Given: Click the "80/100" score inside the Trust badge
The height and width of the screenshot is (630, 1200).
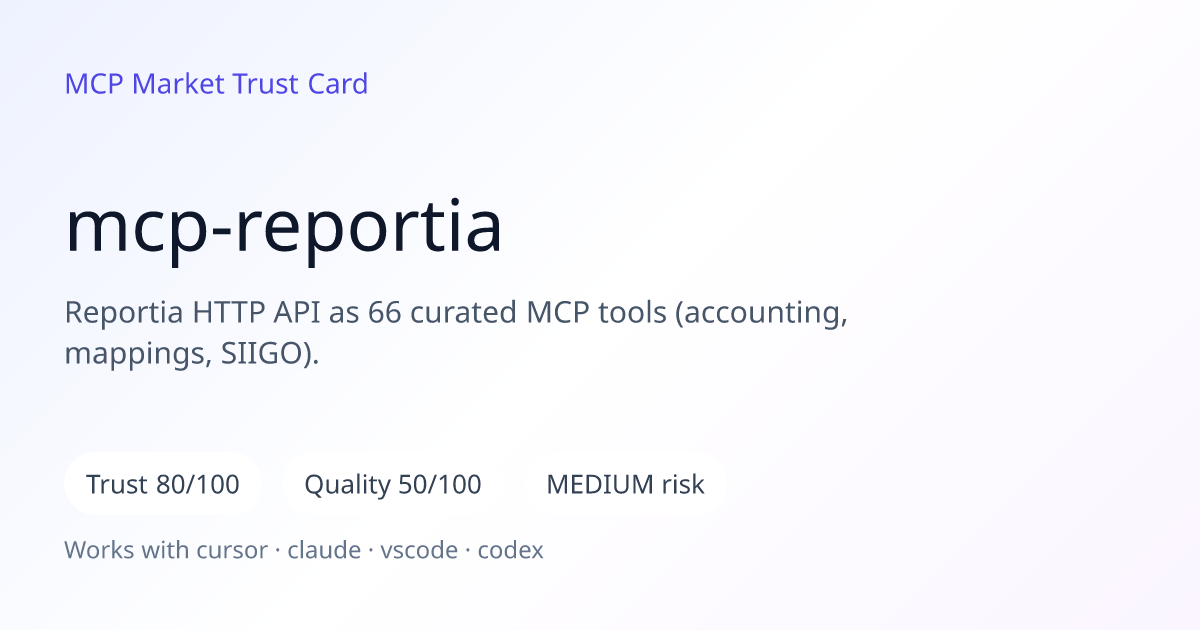Looking at the screenshot, I should [198, 485].
